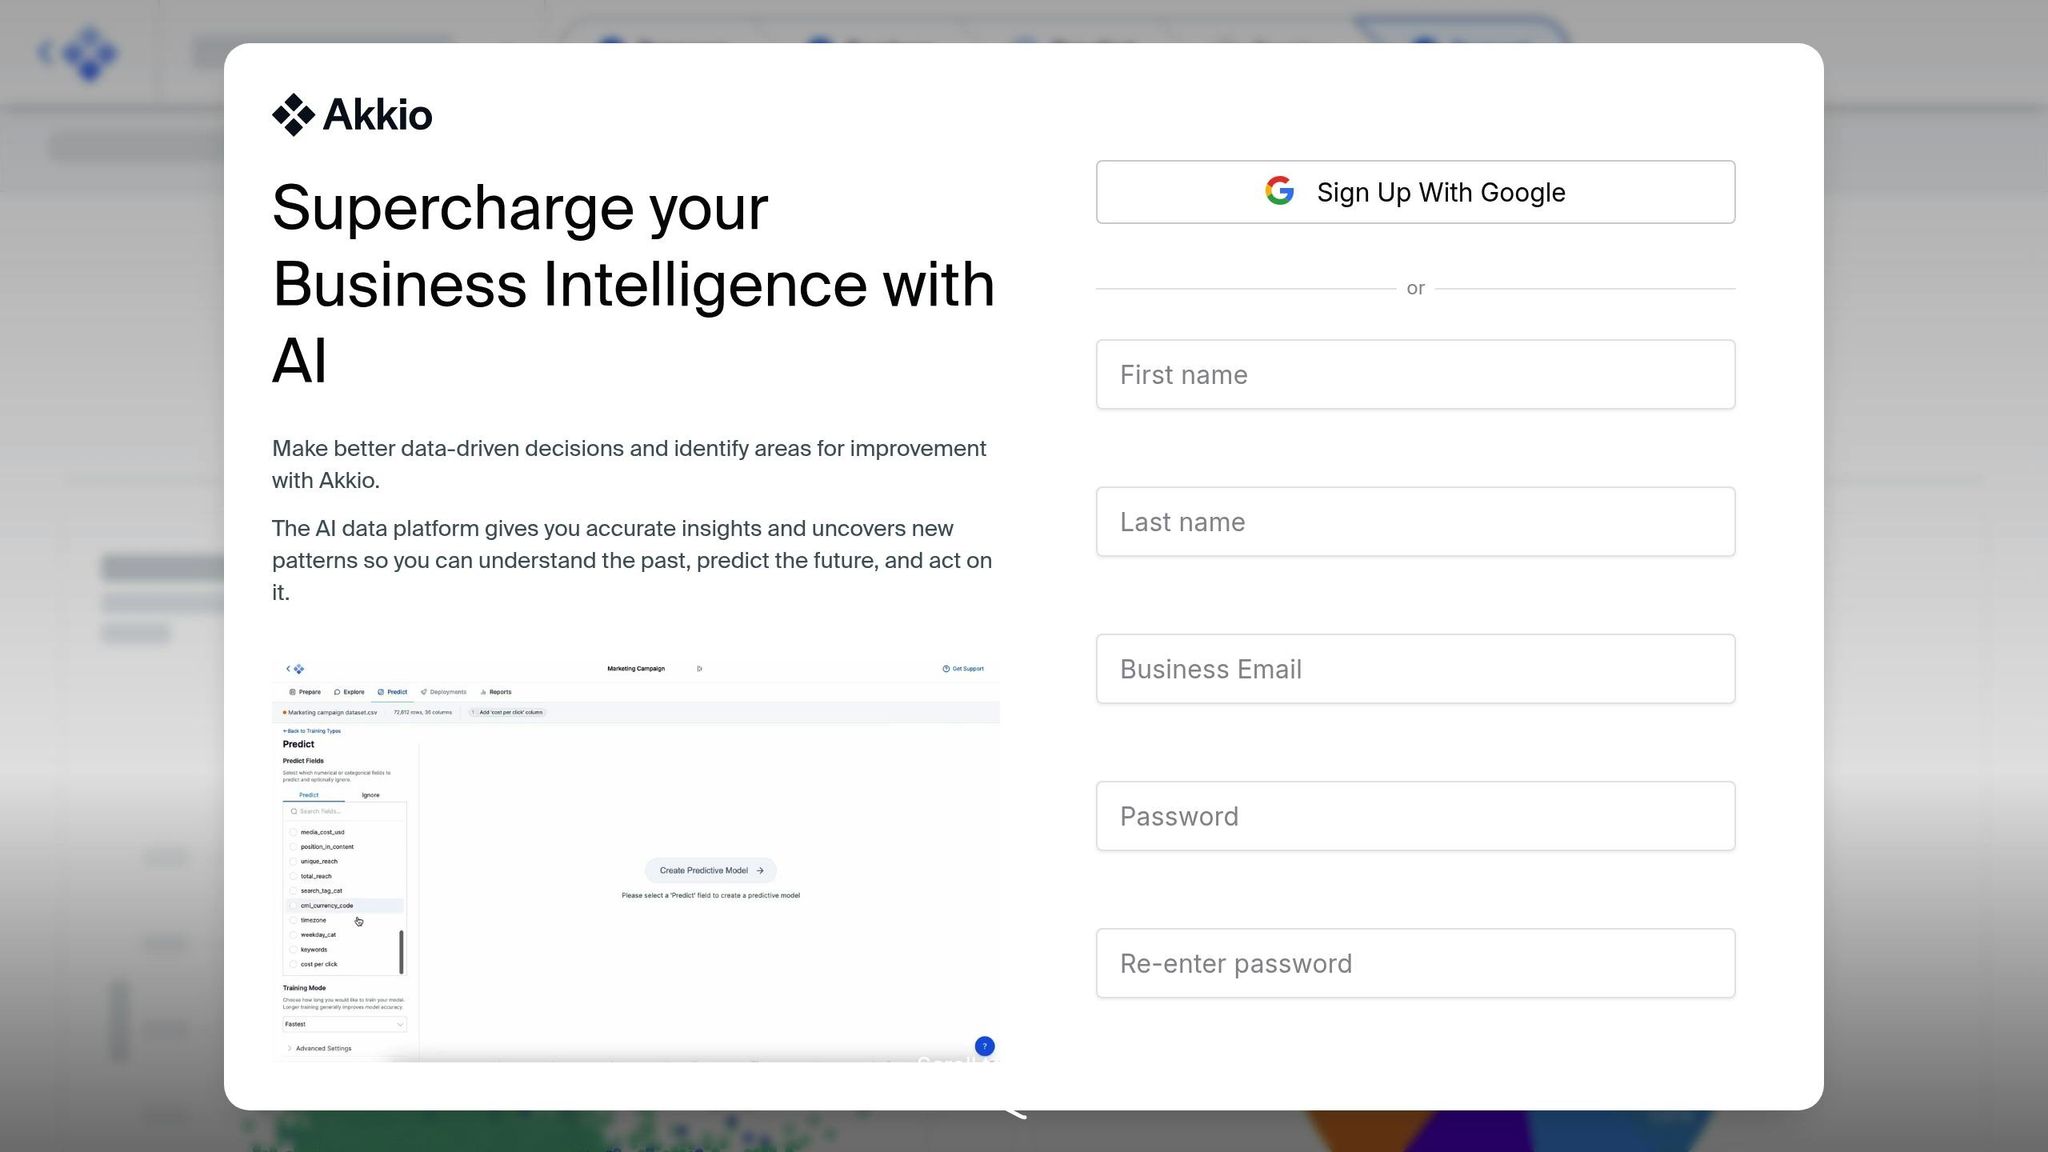Image resolution: width=2048 pixels, height=1152 pixels.
Task: Click the Sign Up With Google button
Action: tap(1415, 192)
